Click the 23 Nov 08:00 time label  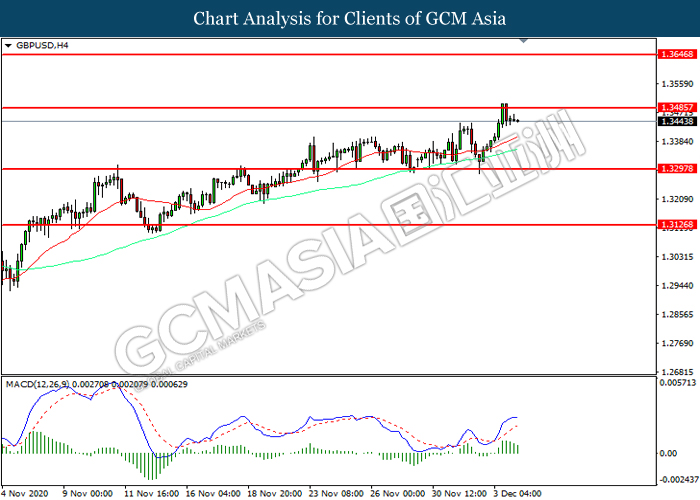tap(336, 494)
